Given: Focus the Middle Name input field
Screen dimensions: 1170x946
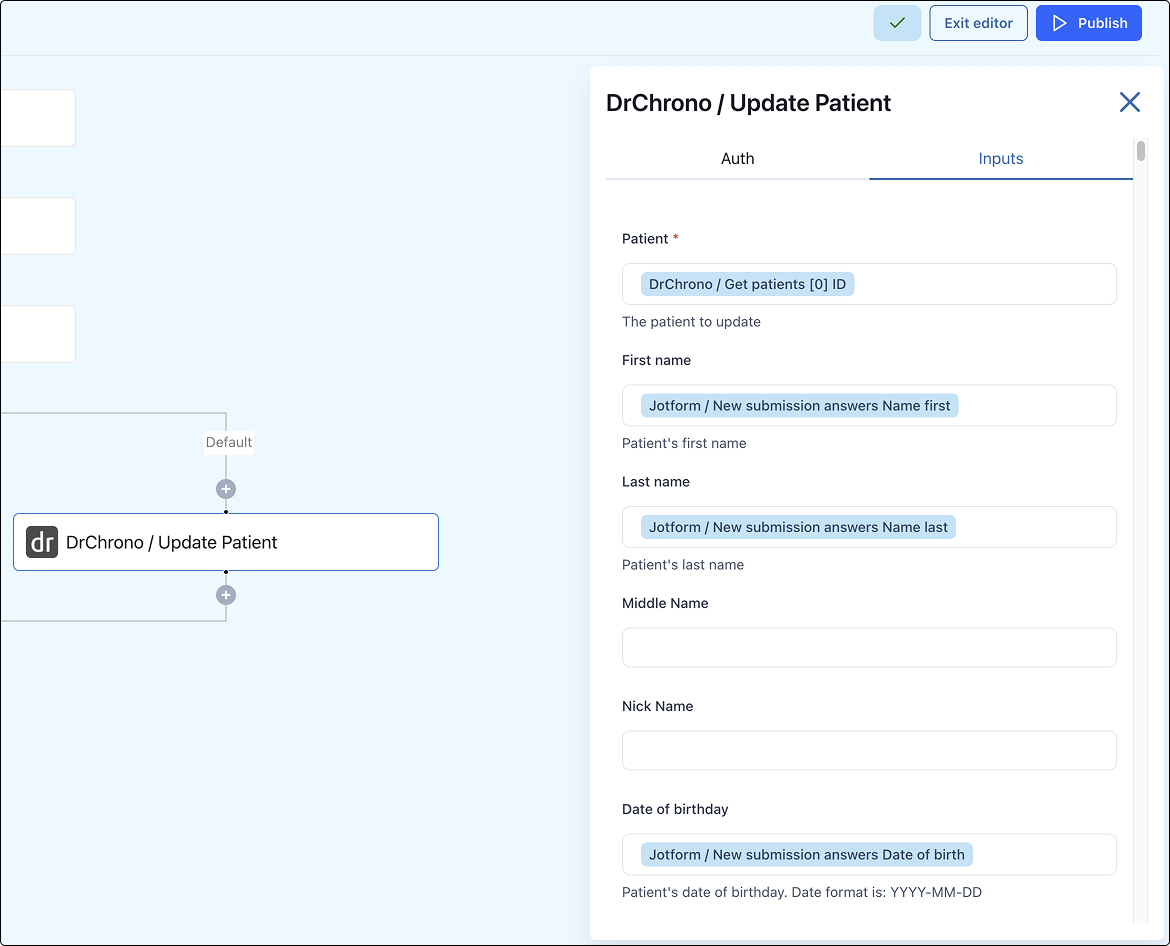Looking at the screenshot, I should tap(869, 648).
